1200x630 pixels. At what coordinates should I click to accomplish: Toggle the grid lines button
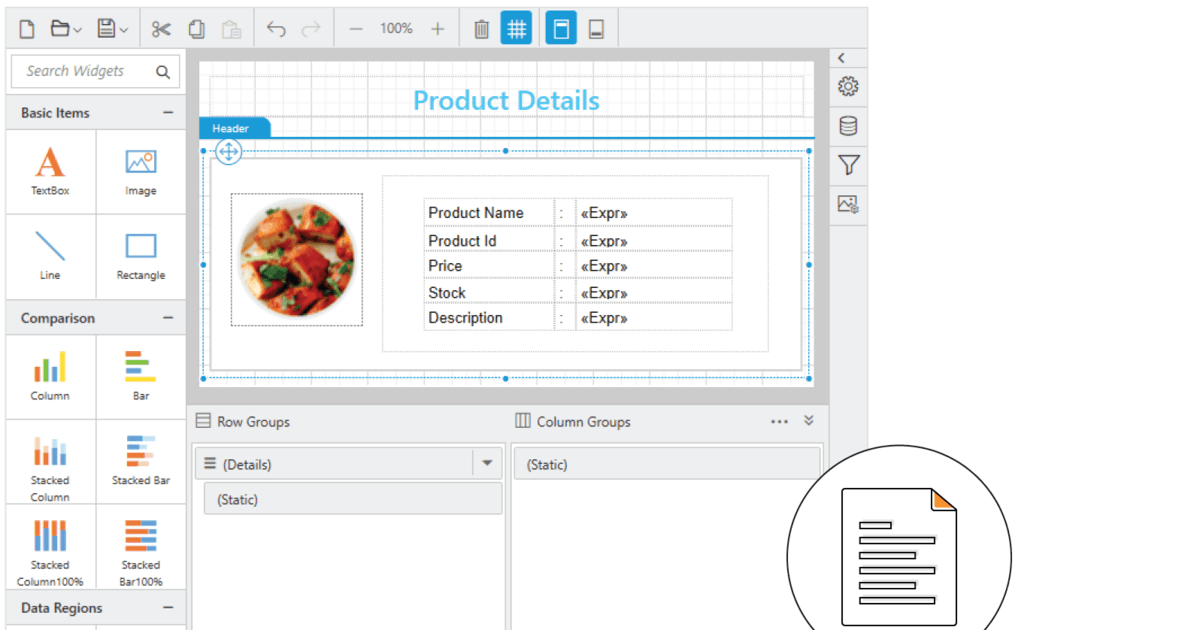pos(516,29)
